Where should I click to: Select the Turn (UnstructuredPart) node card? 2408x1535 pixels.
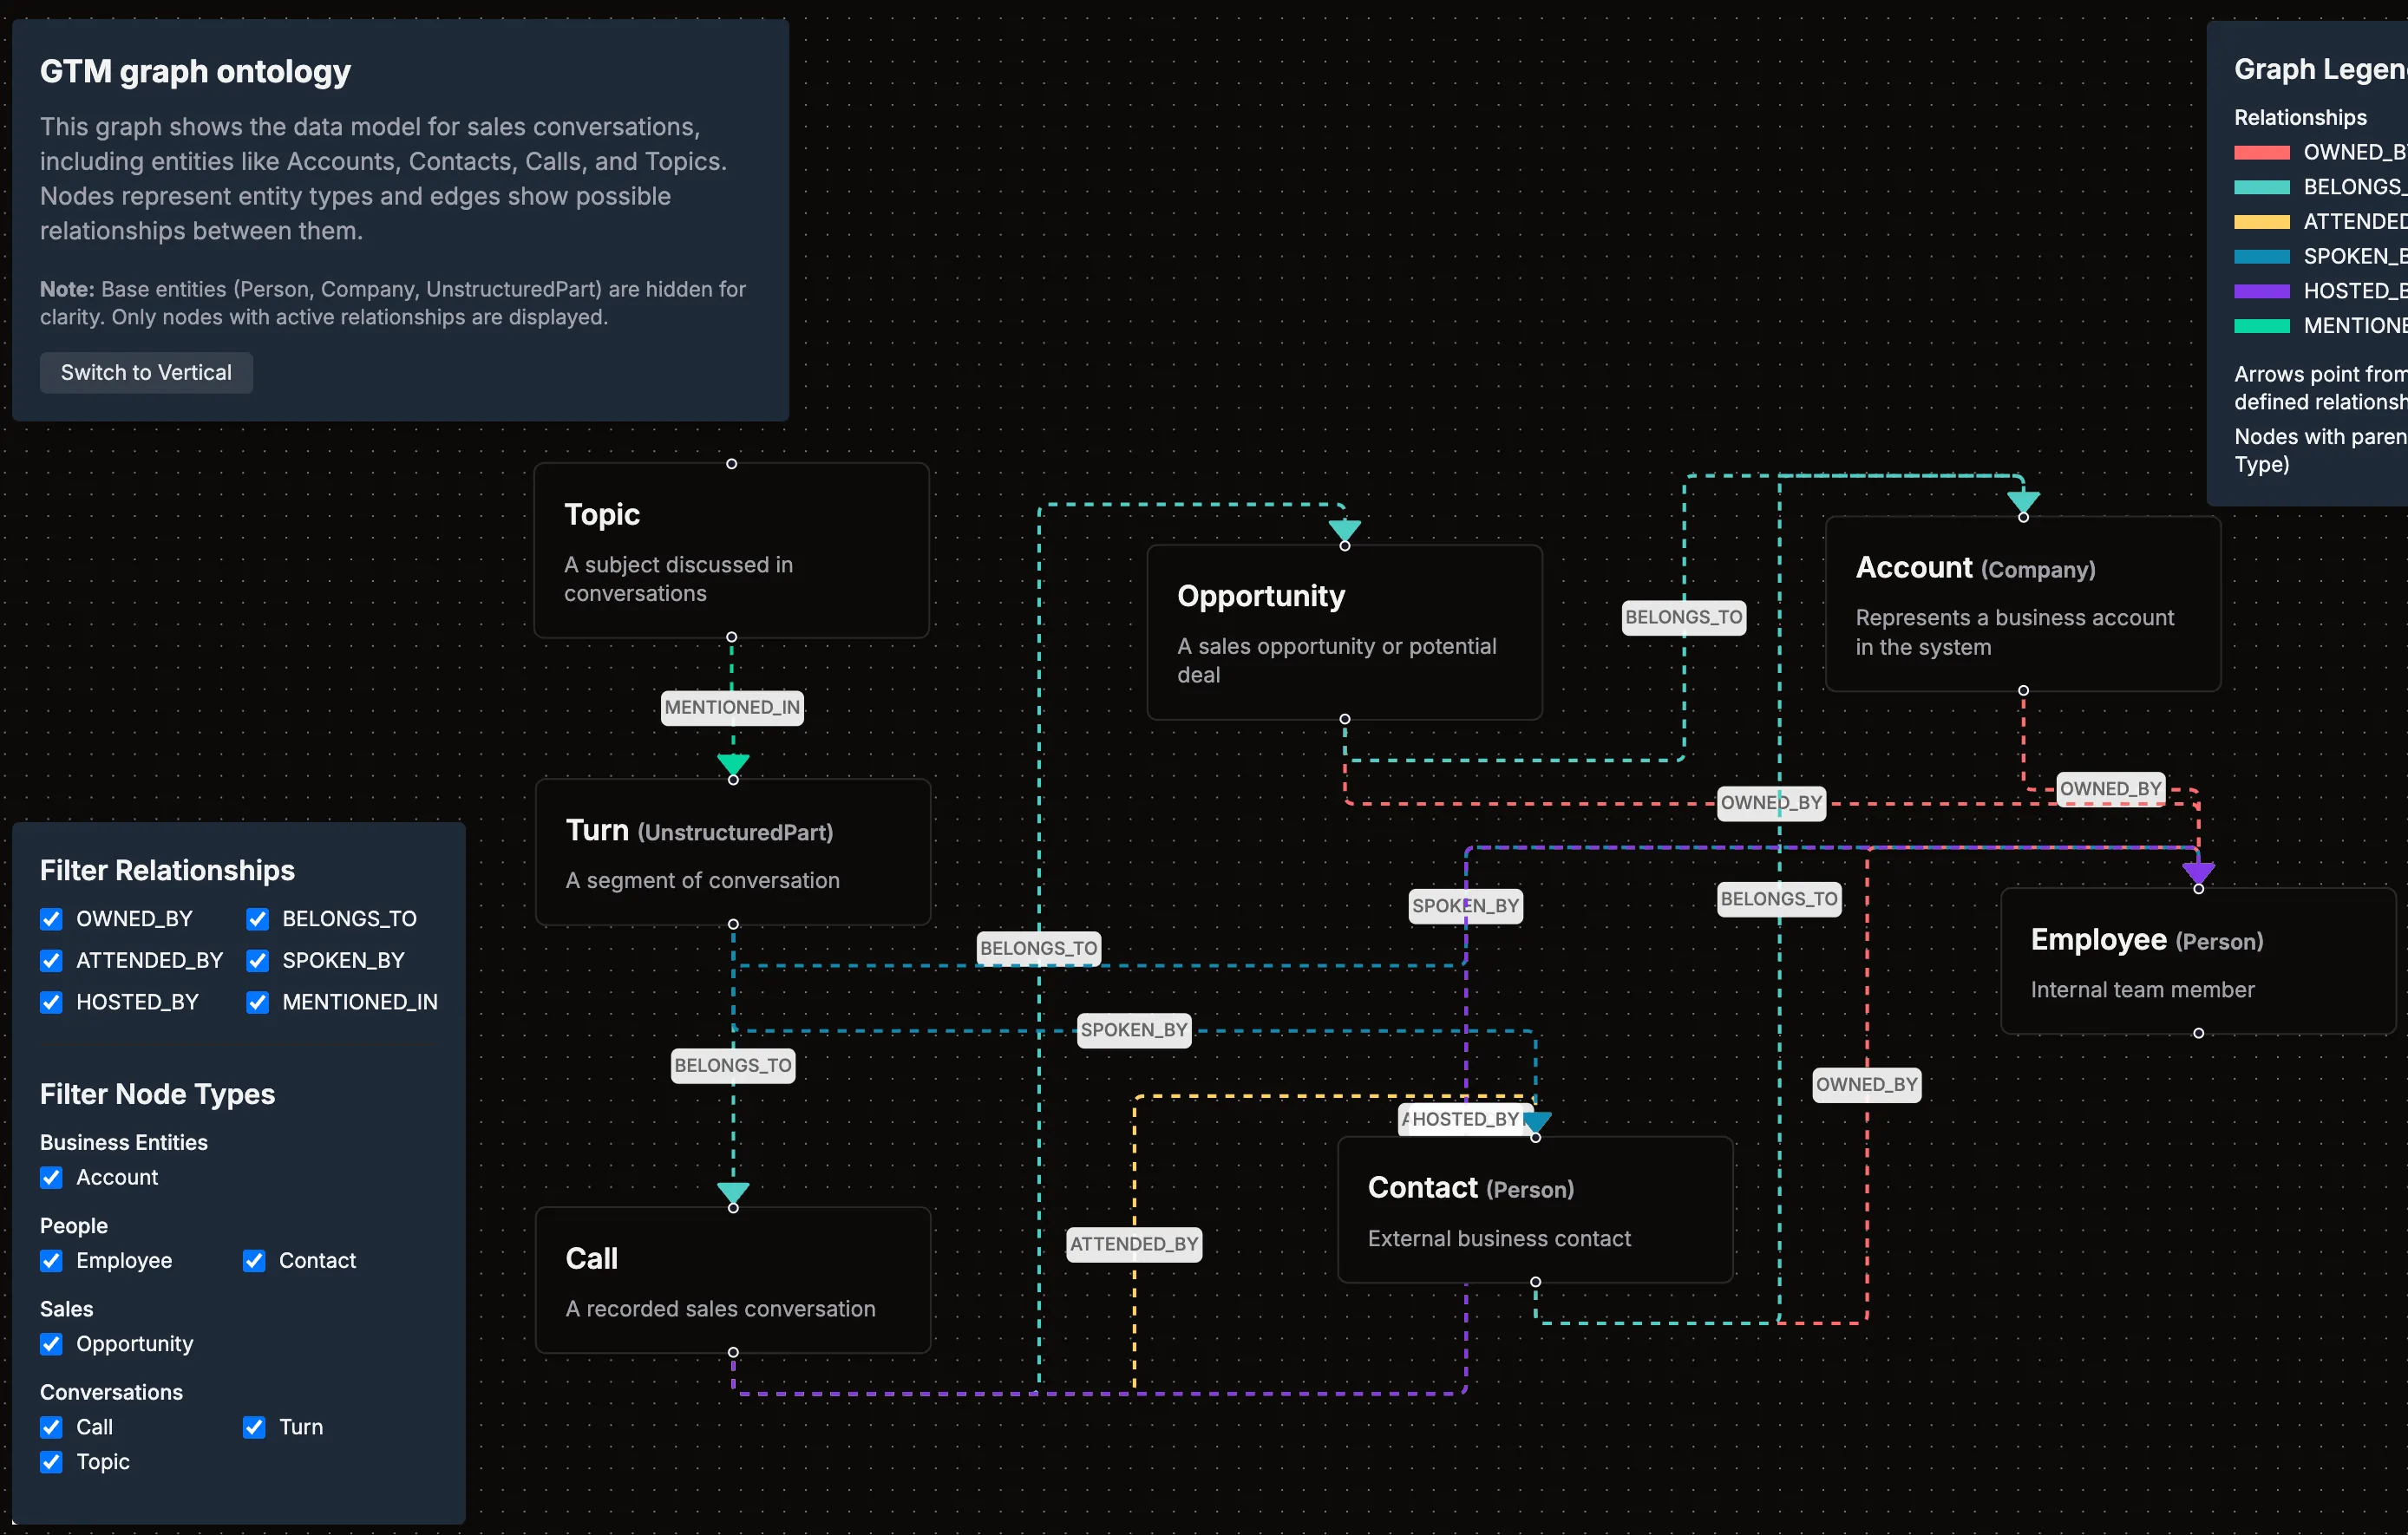(733, 852)
